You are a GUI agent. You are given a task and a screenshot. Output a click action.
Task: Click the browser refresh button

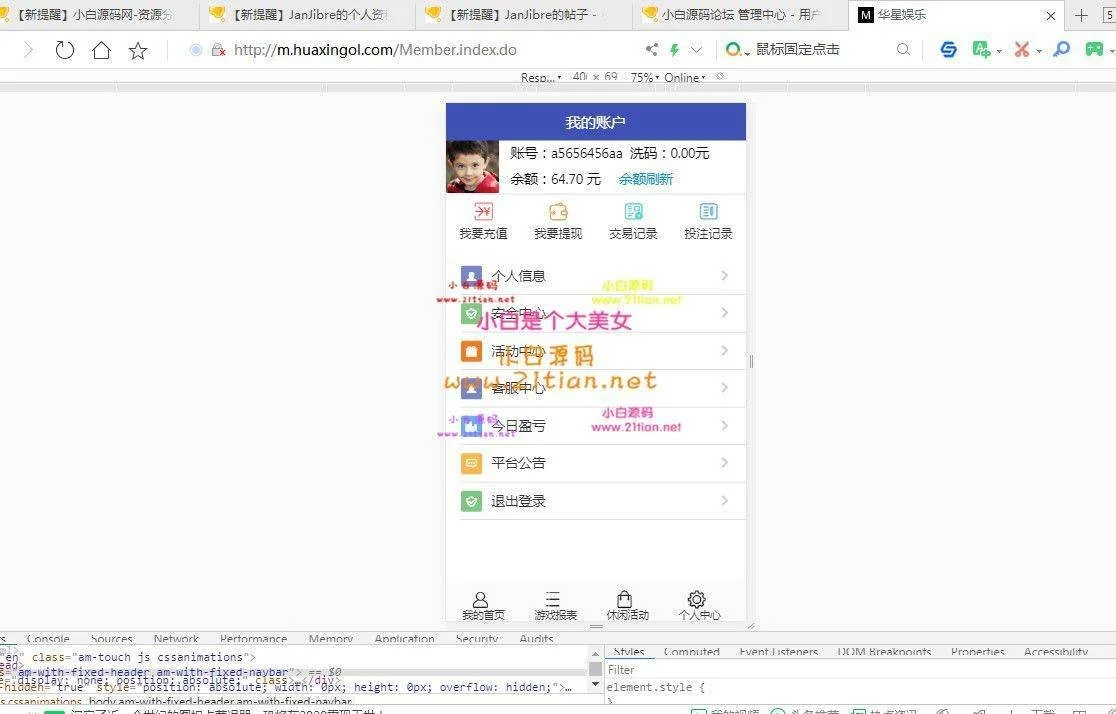pyautogui.click(x=65, y=50)
